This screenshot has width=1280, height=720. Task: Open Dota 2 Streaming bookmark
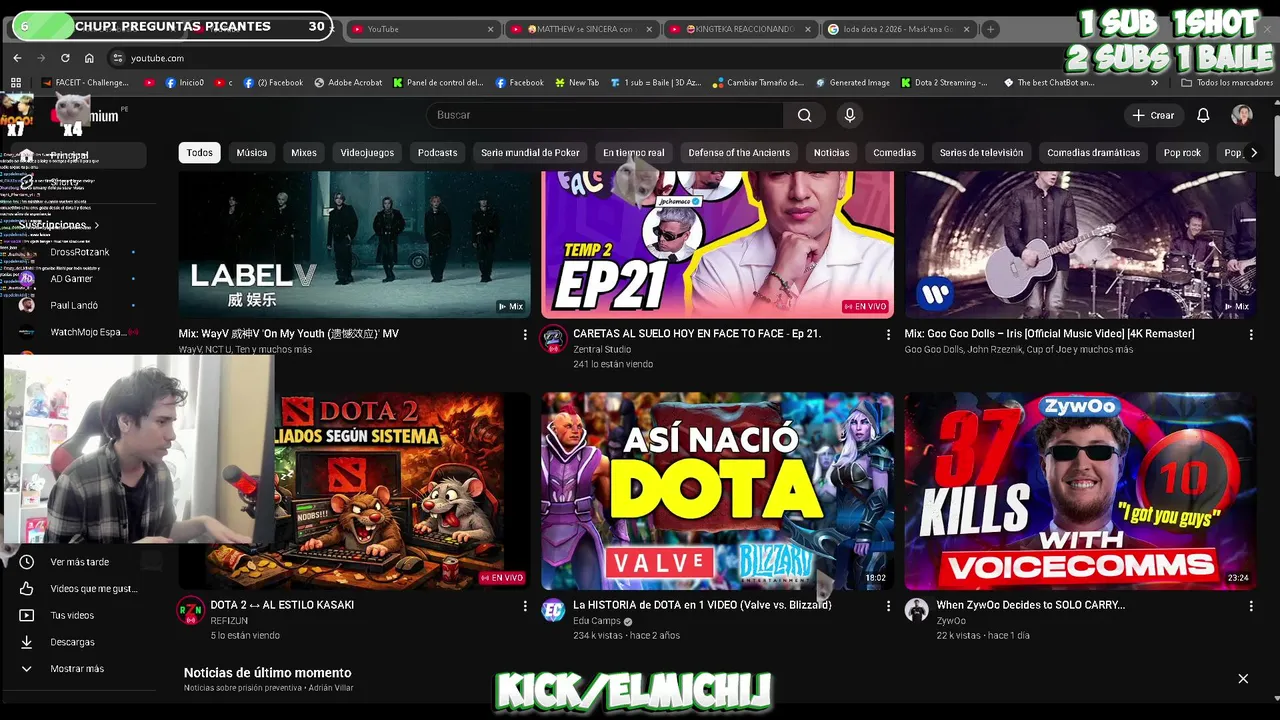coord(944,83)
